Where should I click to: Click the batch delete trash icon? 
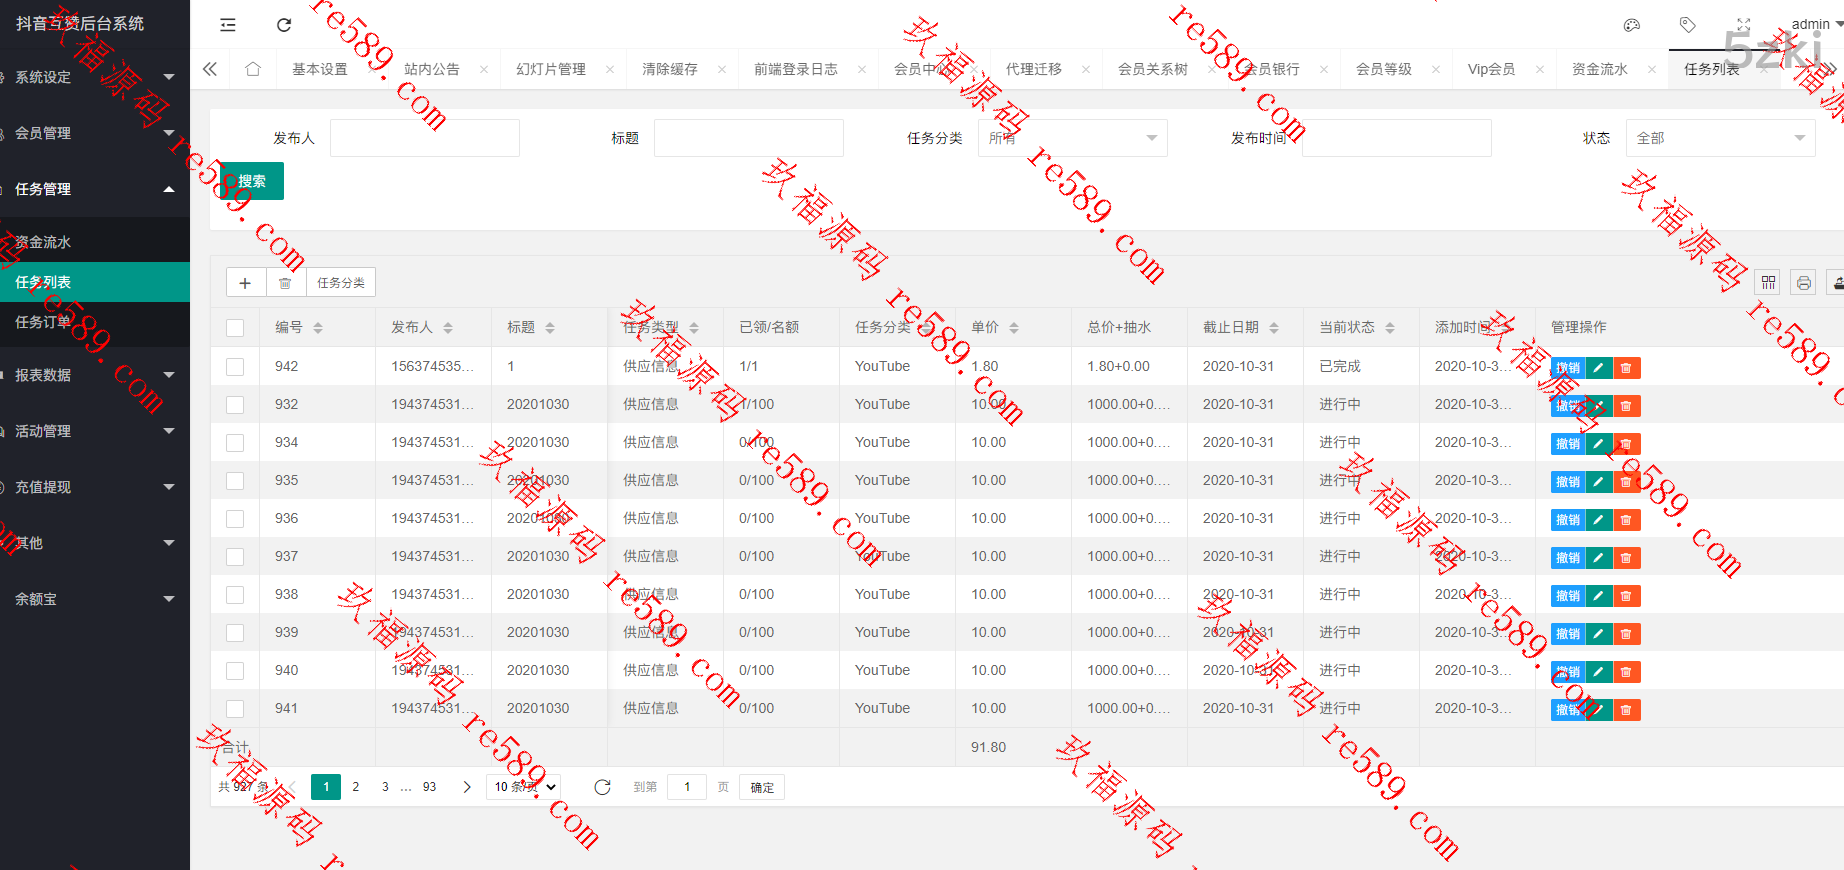(x=285, y=283)
